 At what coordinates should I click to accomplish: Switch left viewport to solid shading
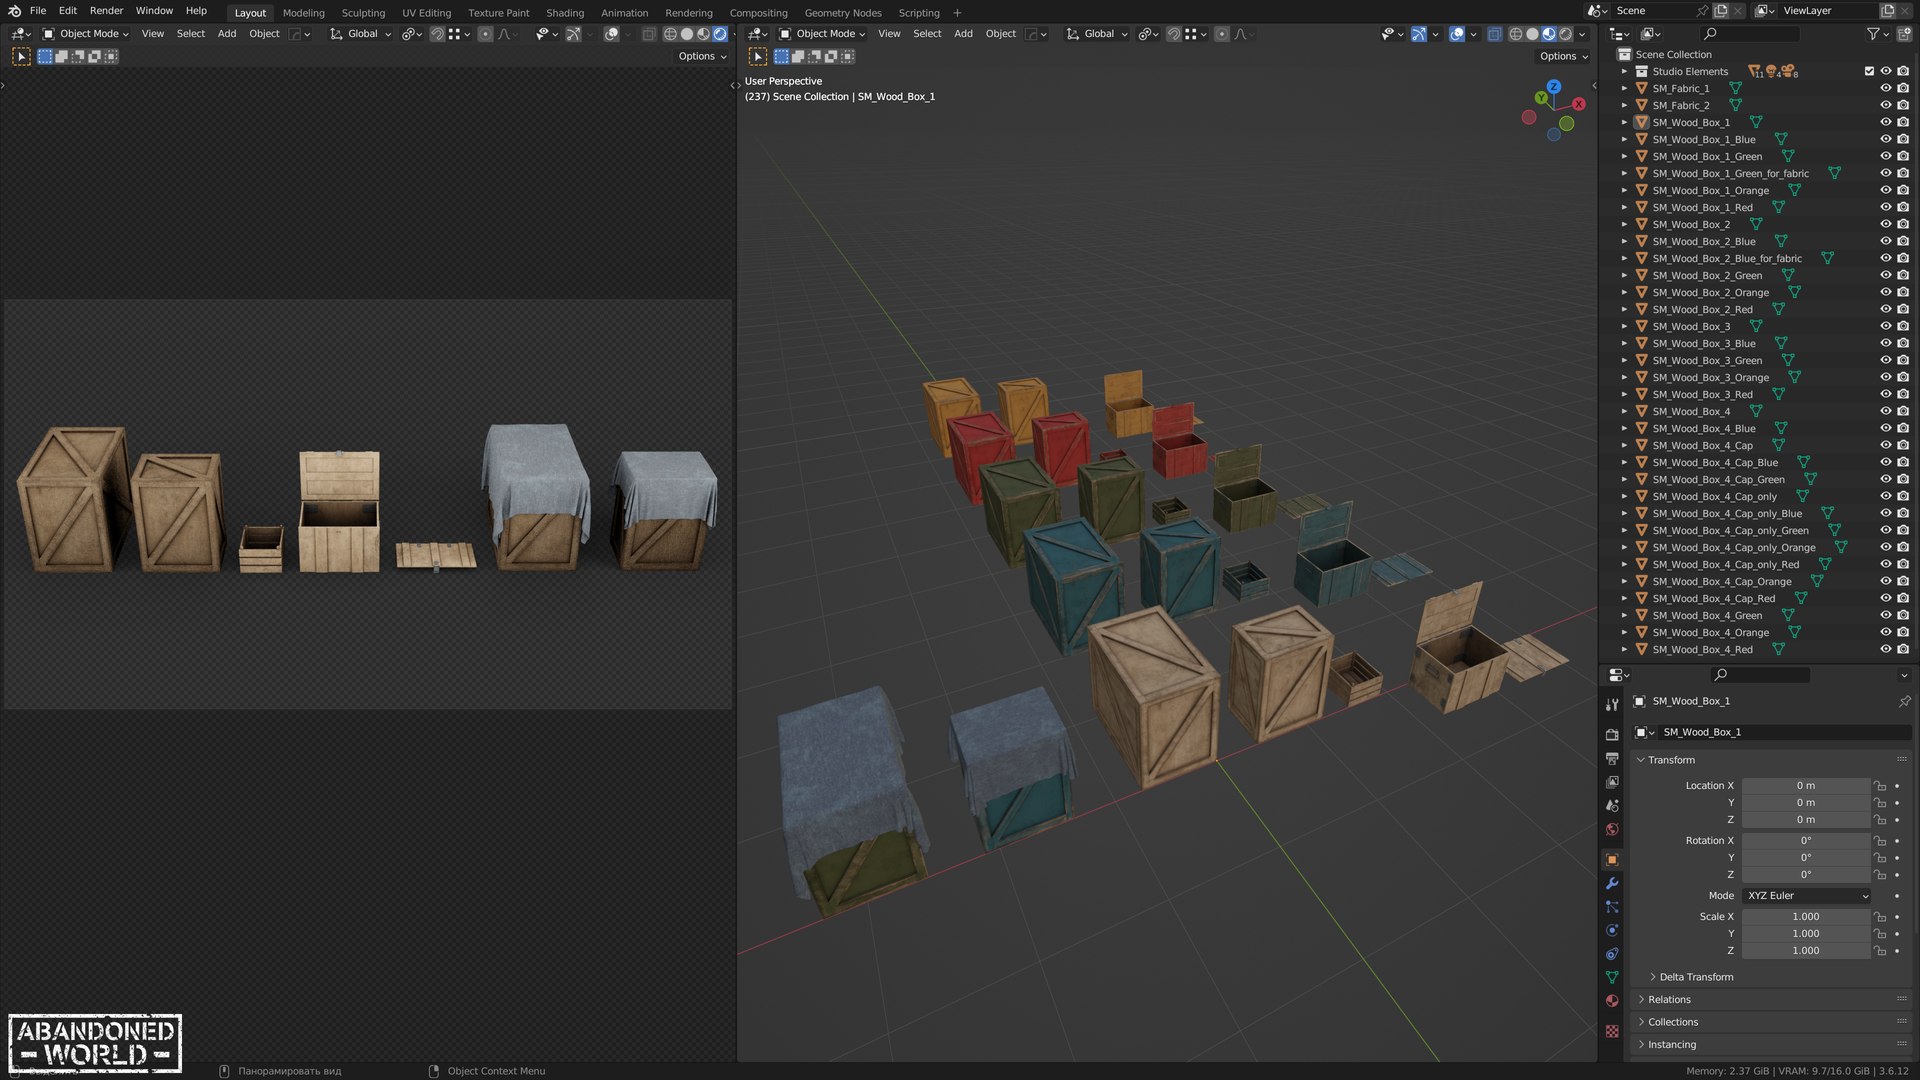click(686, 34)
